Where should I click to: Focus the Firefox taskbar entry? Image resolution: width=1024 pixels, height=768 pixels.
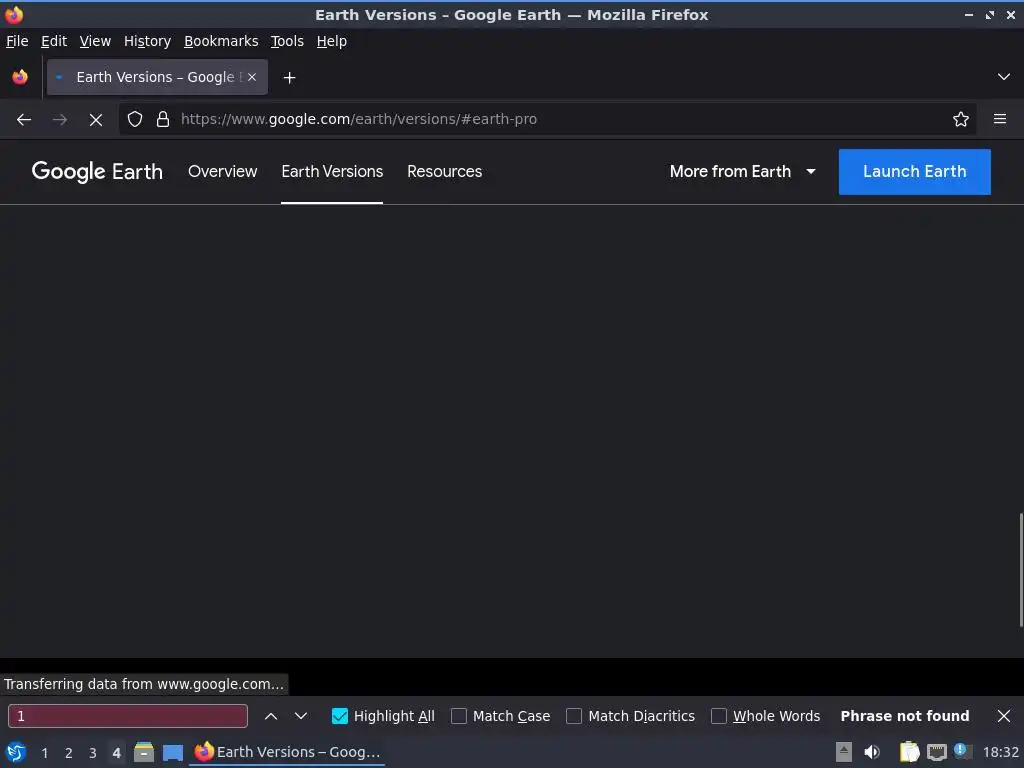point(287,752)
